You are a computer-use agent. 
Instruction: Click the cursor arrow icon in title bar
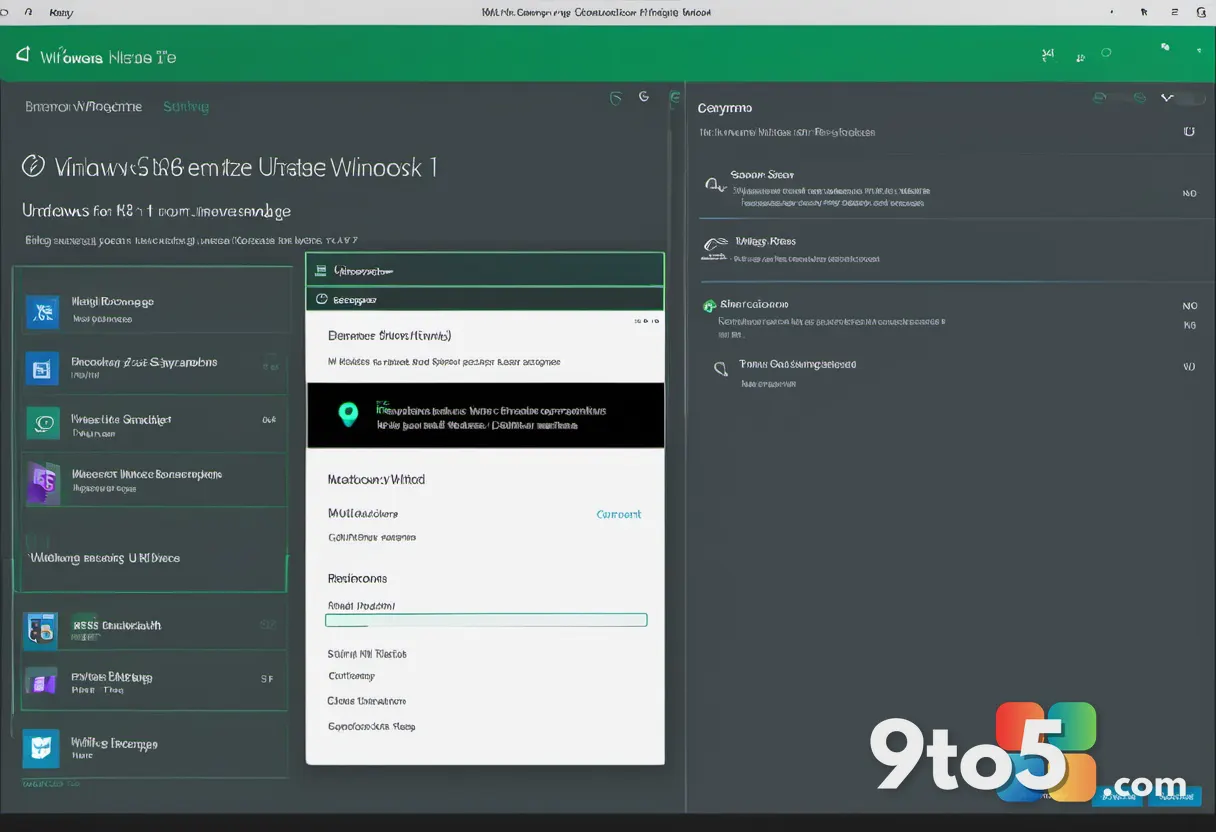point(1144,13)
